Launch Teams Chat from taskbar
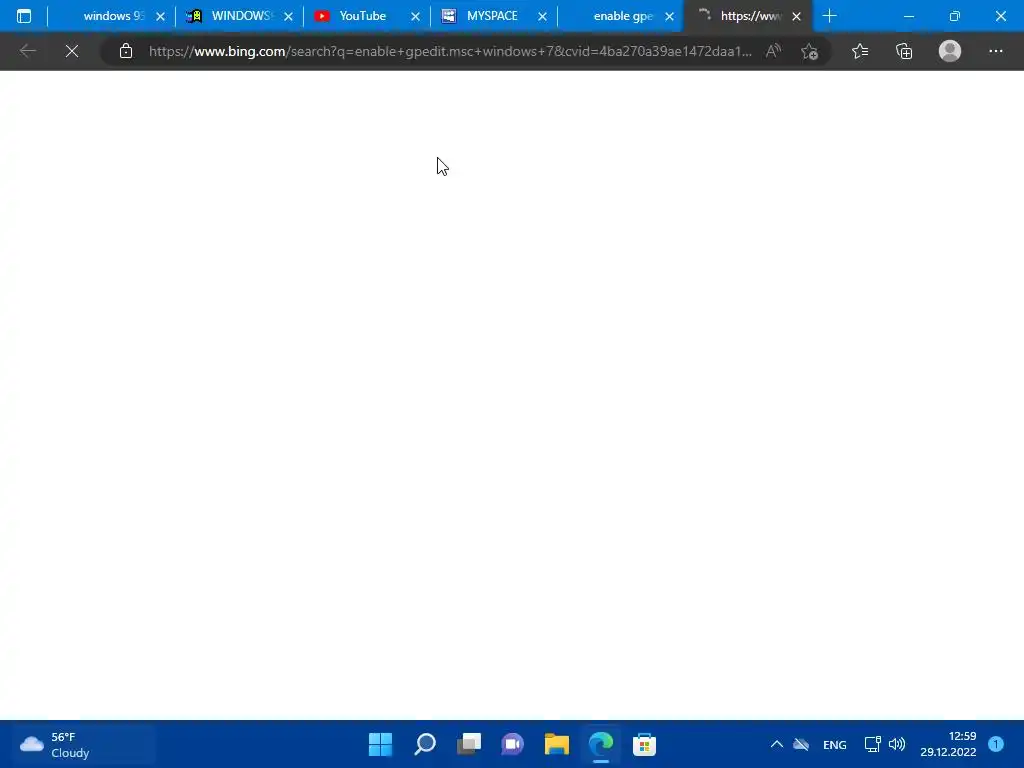The height and width of the screenshot is (768, 1024). click(513, 744)
